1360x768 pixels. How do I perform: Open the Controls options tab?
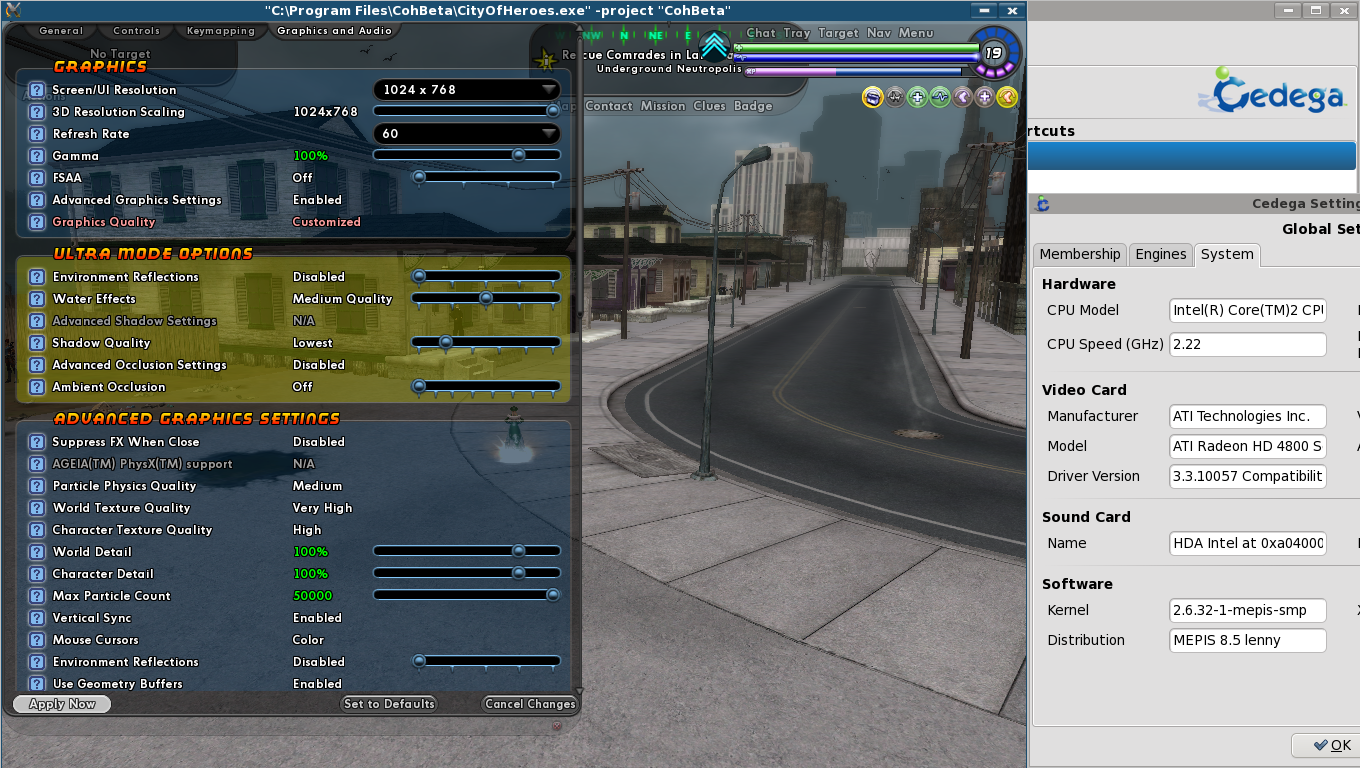click(136, 31)
